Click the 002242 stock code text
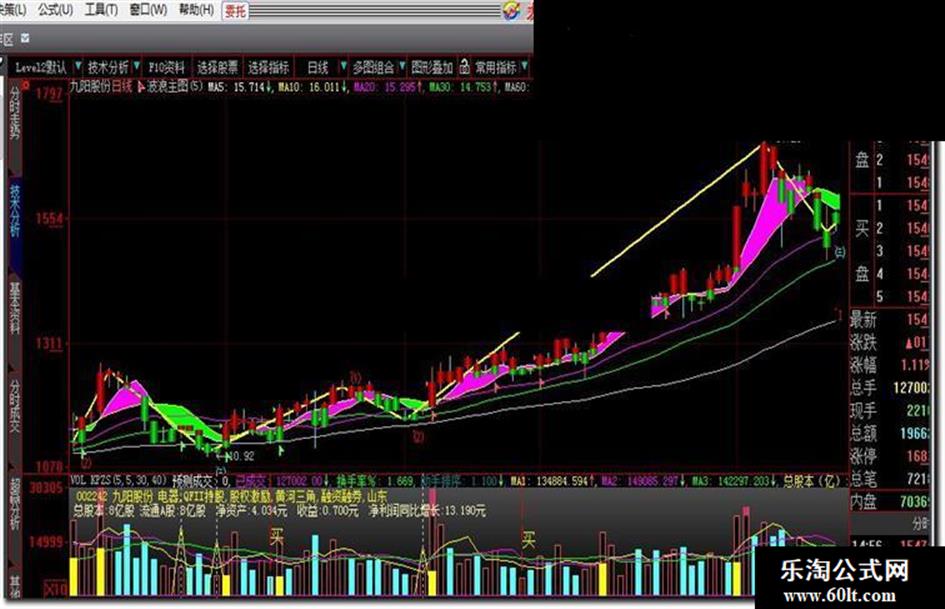 91,496
